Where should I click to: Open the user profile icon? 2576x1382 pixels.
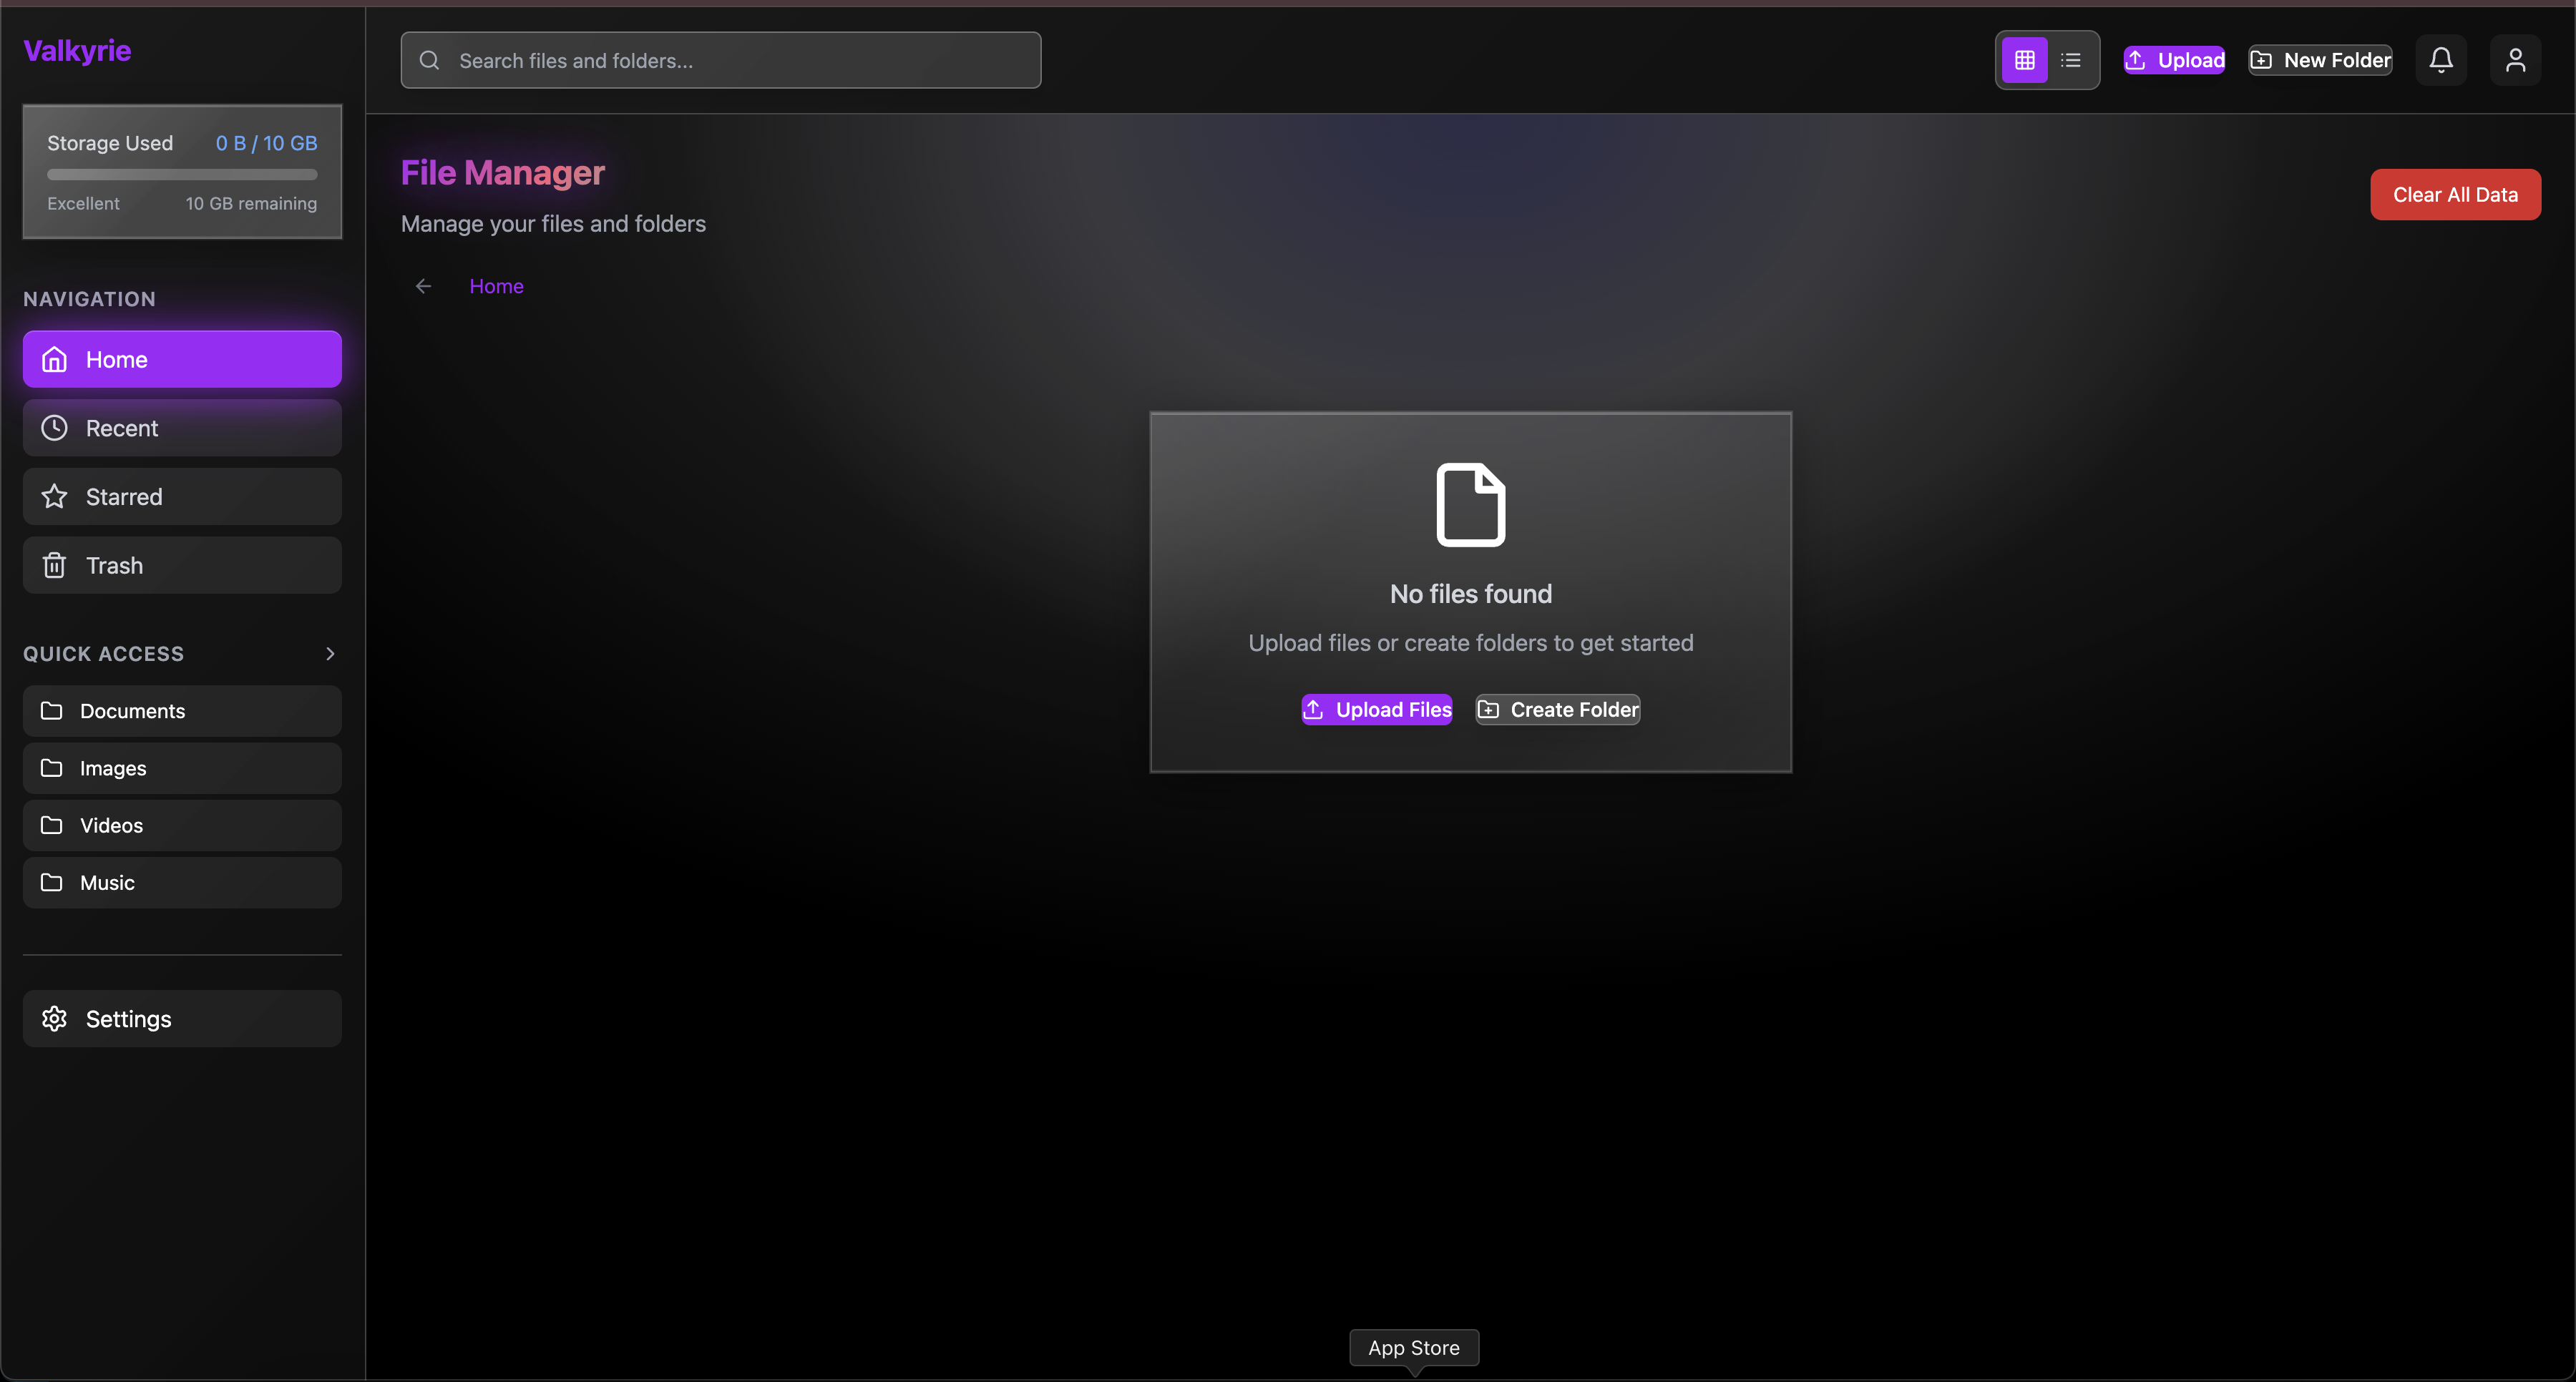click(2515, 60)
